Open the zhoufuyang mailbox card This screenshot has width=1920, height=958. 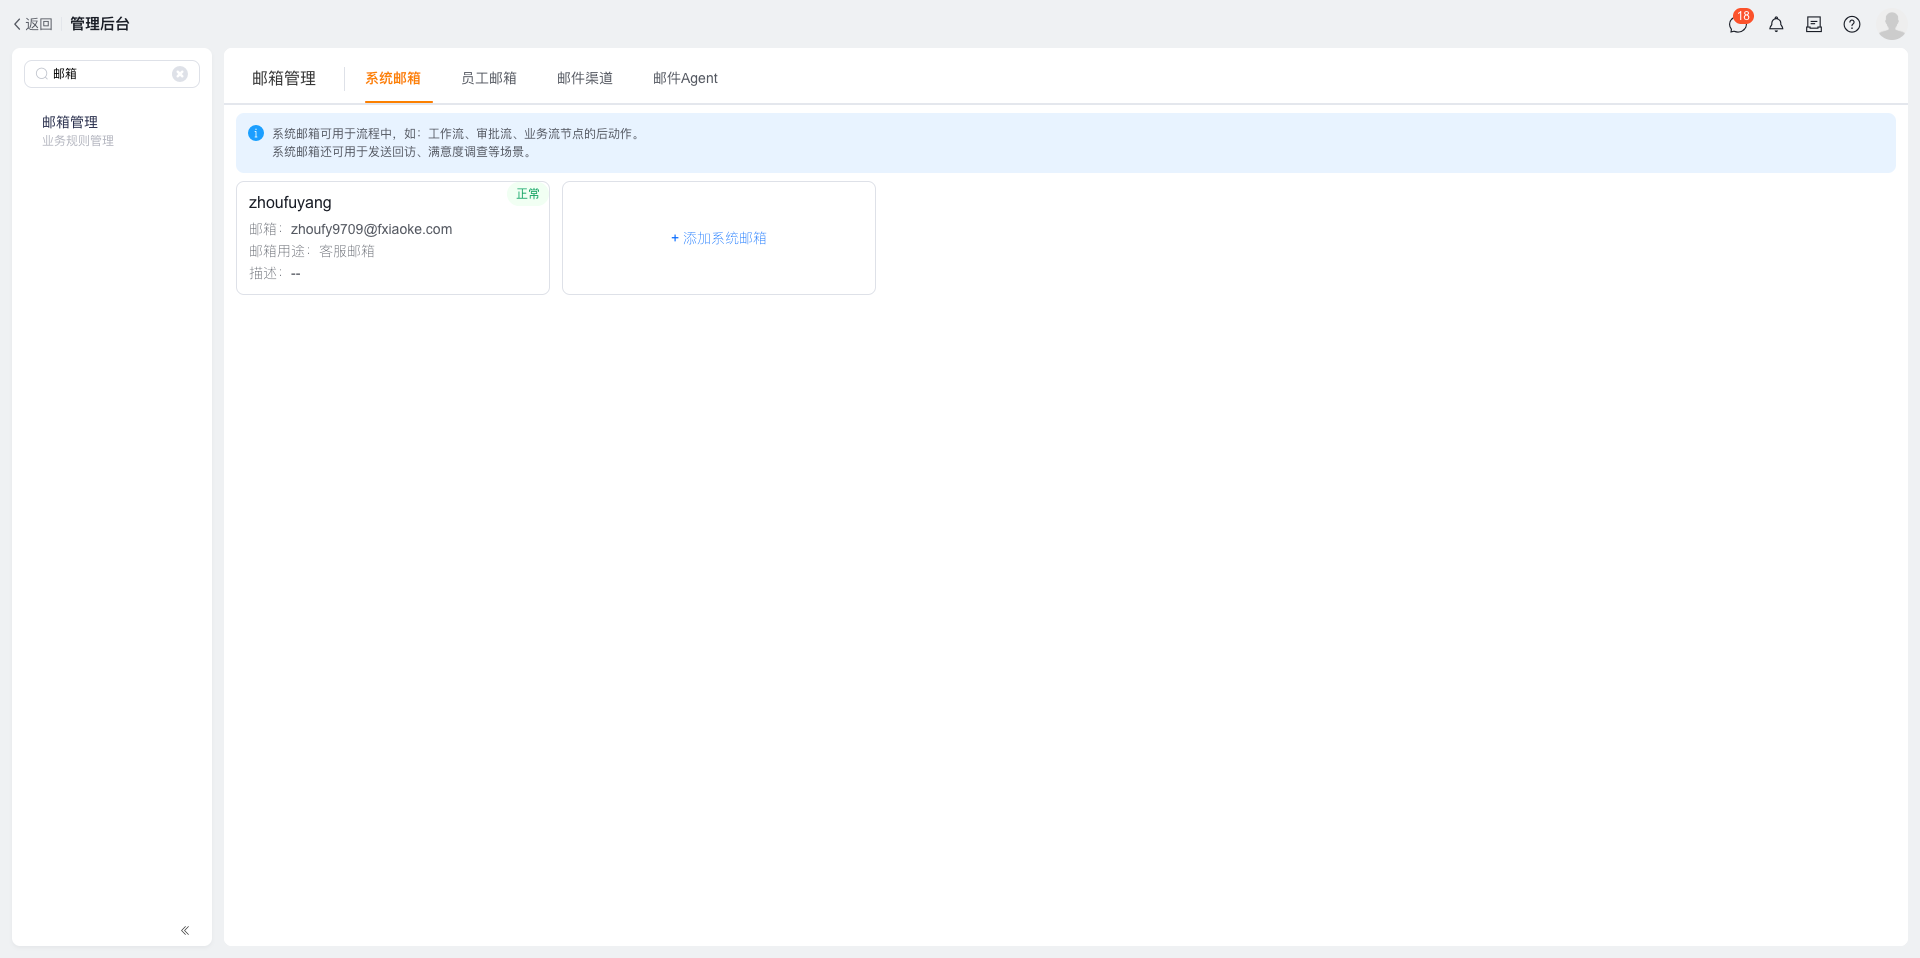(393, 238)
